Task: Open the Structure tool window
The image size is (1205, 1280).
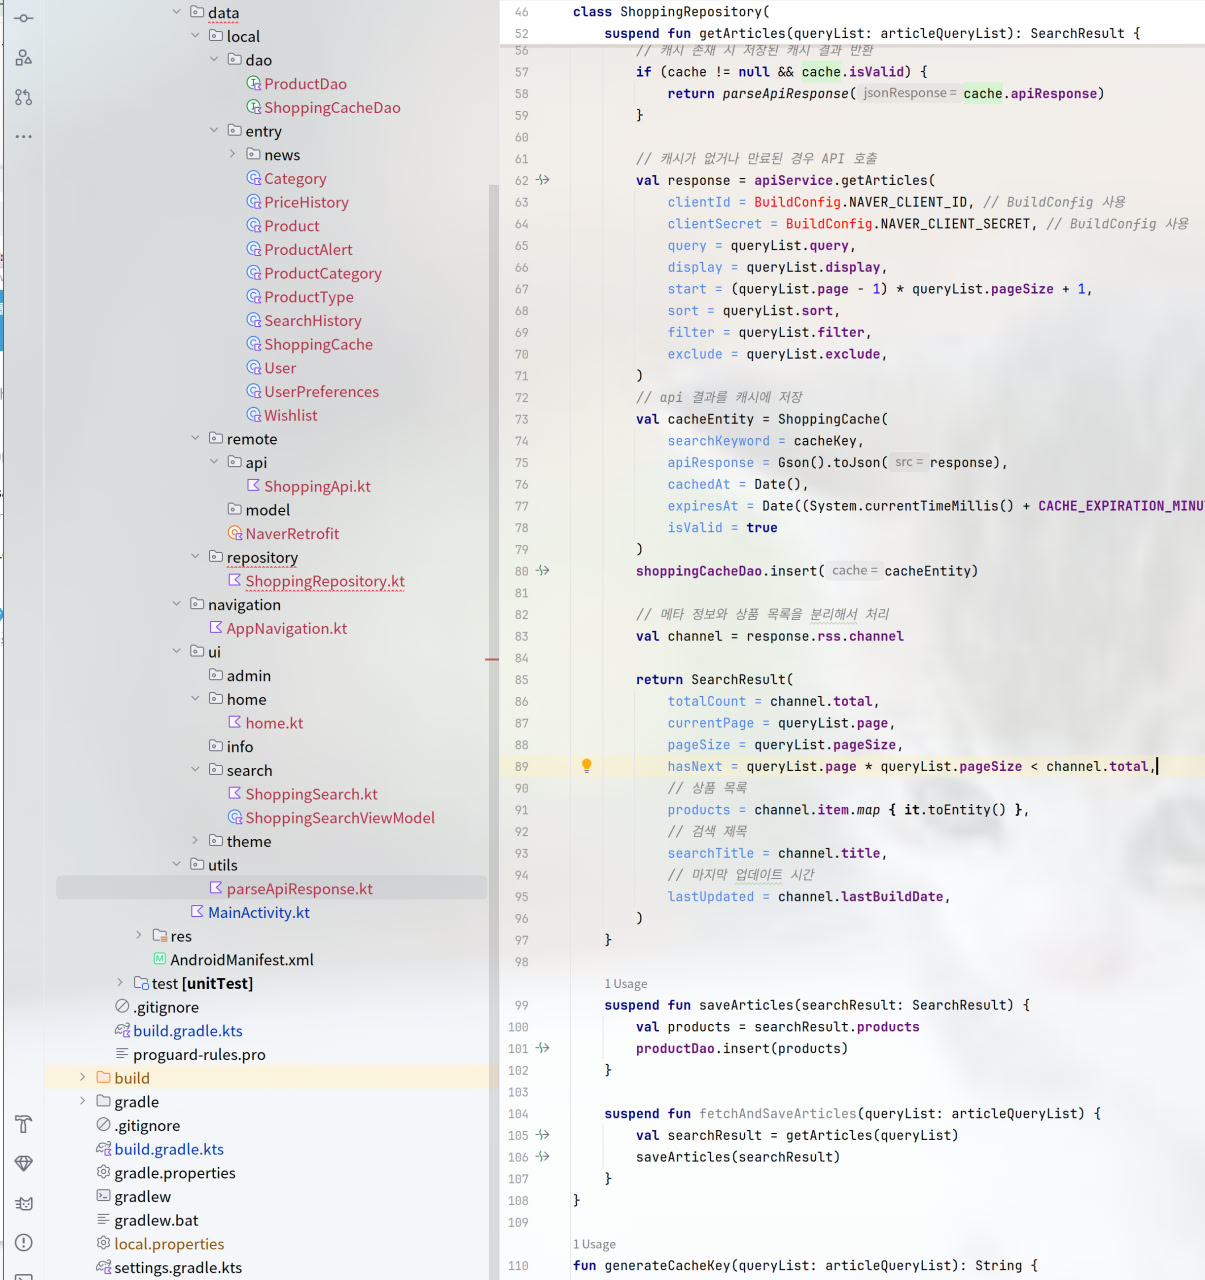Action: pos(24,57)
